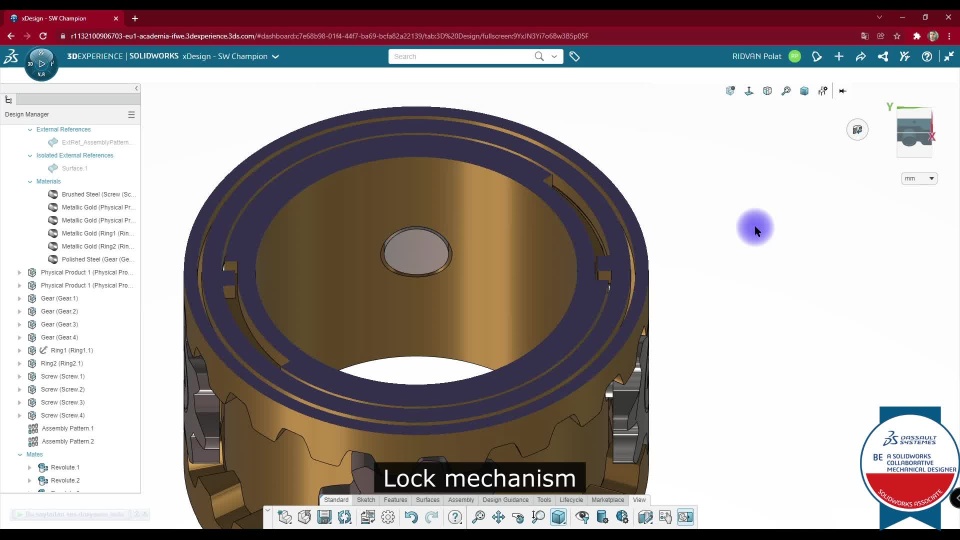Switch to the Marketplace tab

tap(608, 500)
